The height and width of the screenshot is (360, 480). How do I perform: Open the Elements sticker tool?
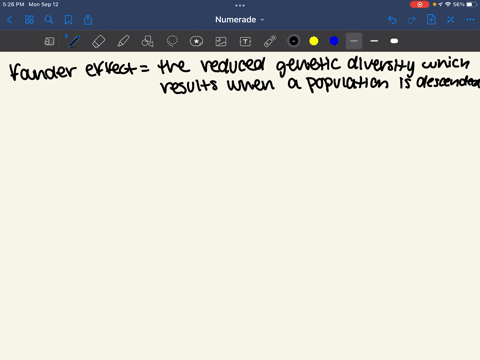click(196, 41)
